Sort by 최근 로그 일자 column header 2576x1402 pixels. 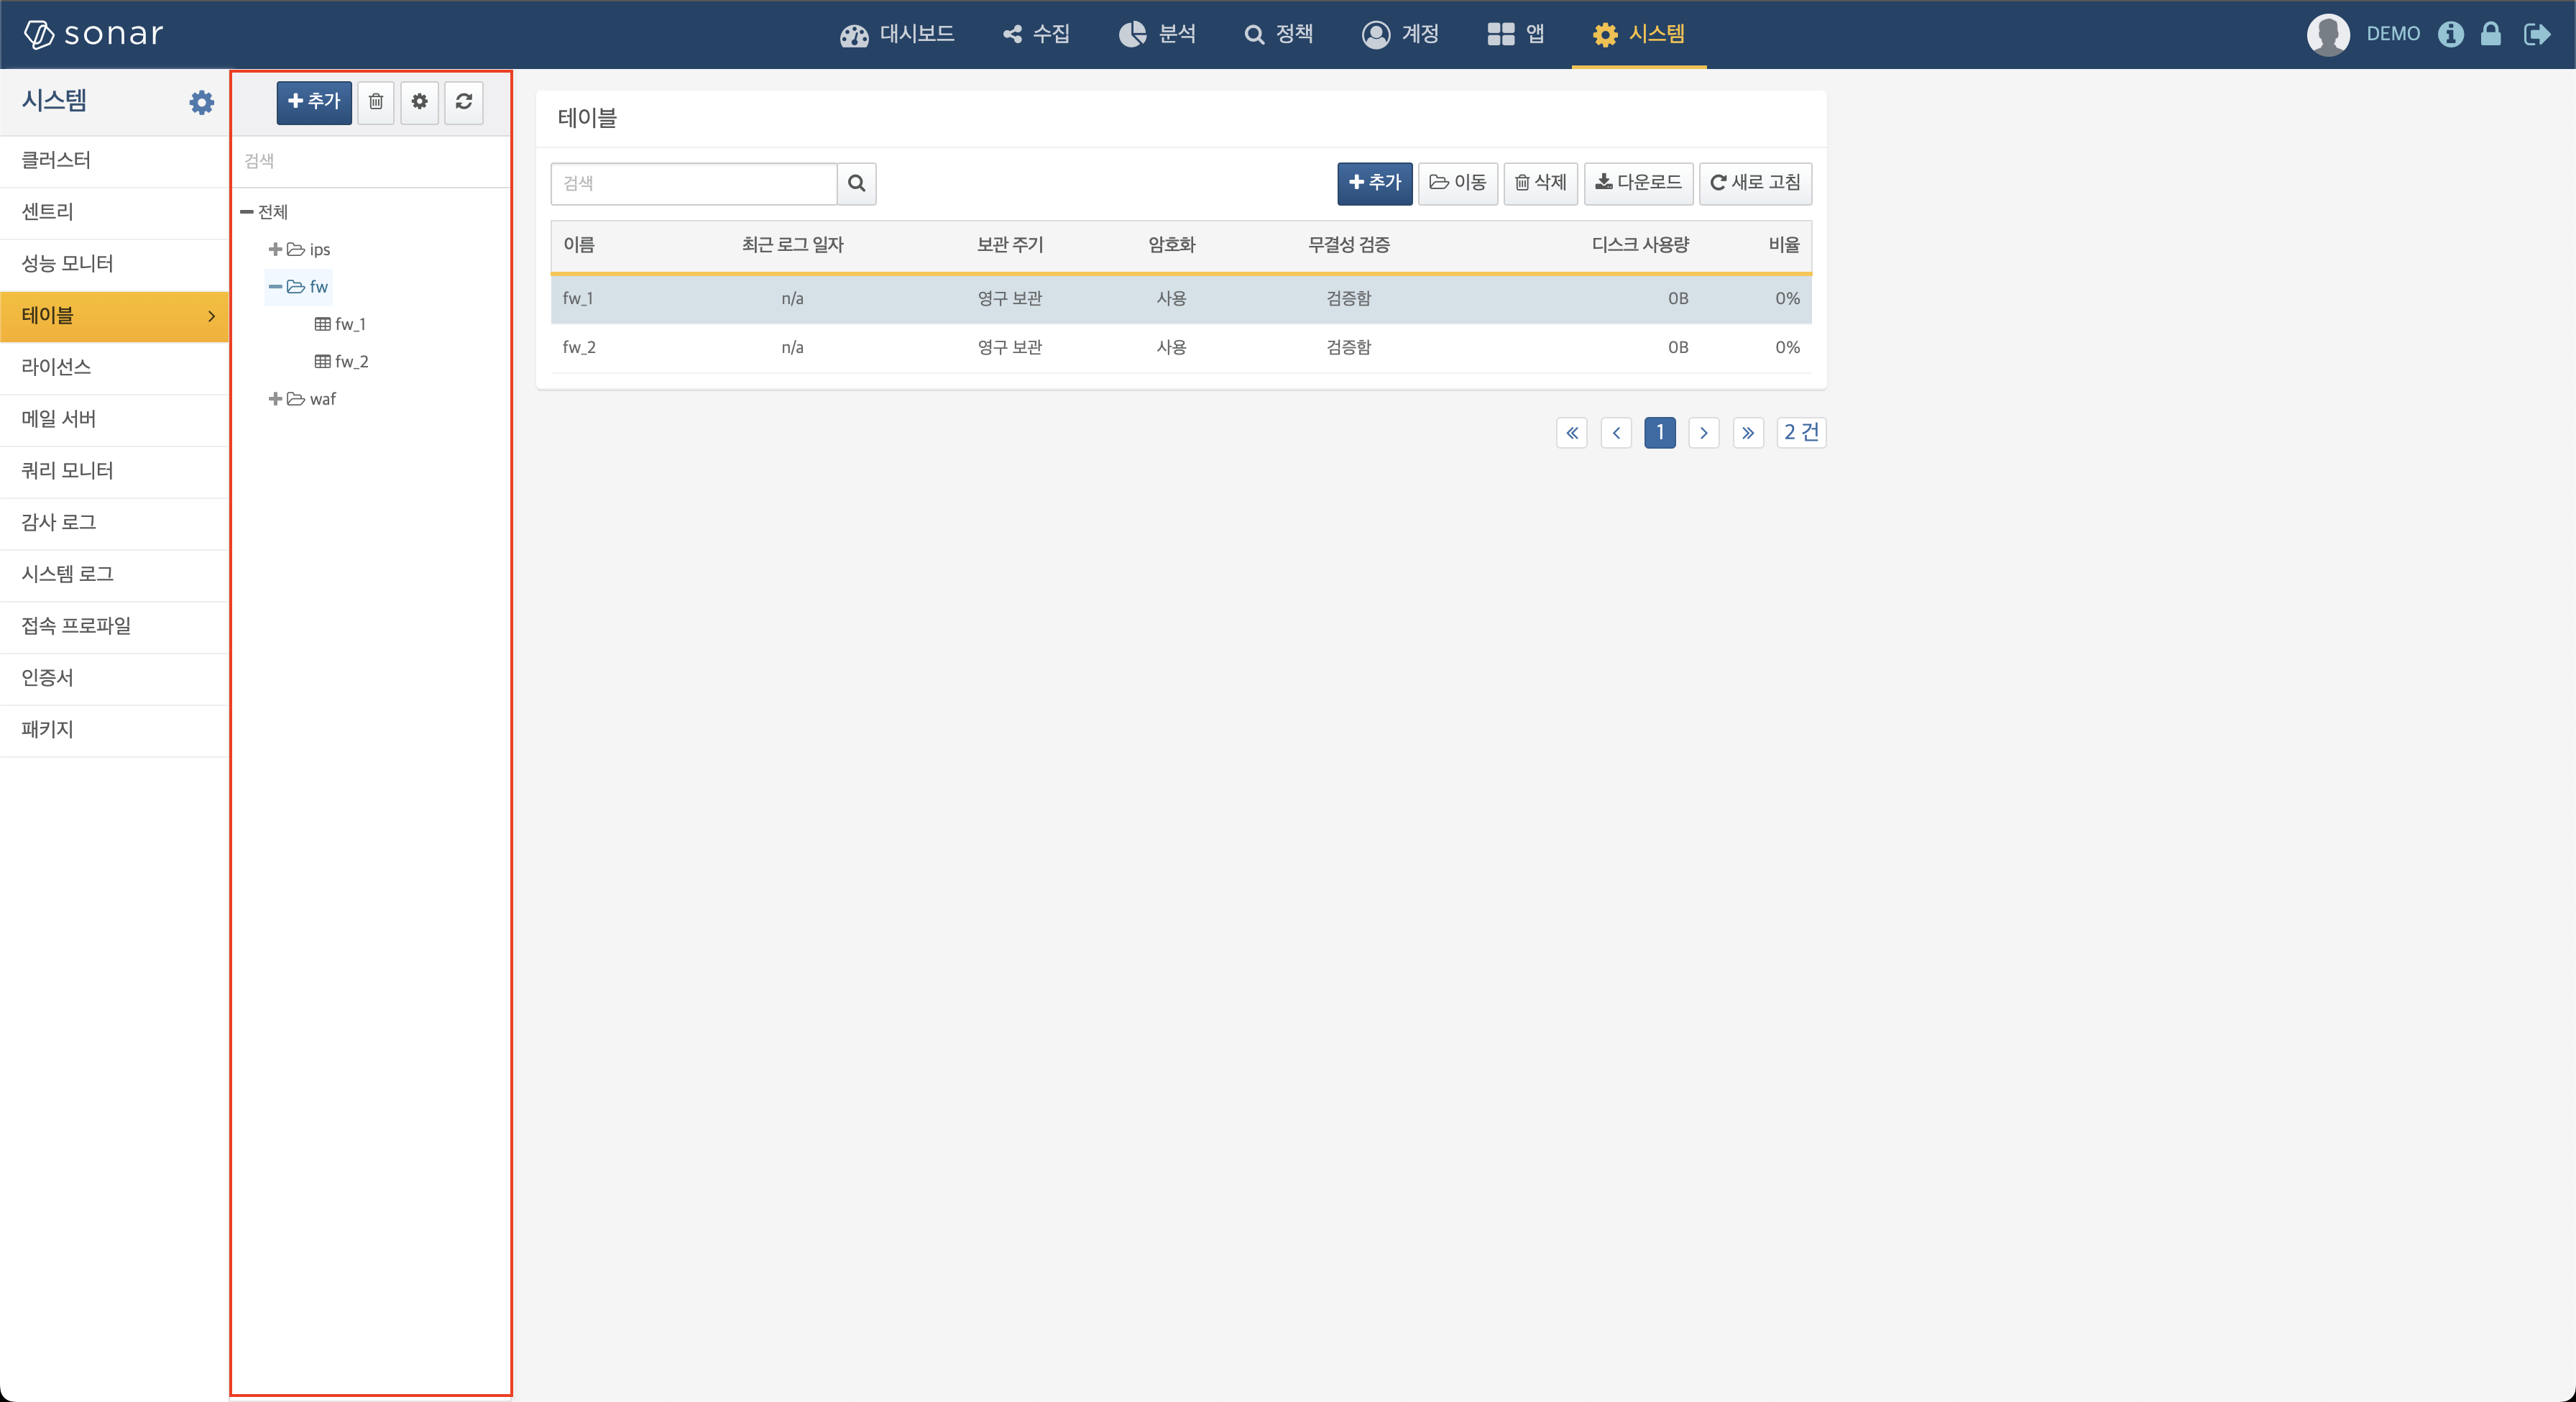pyautogui.click(x=793, y=245)
